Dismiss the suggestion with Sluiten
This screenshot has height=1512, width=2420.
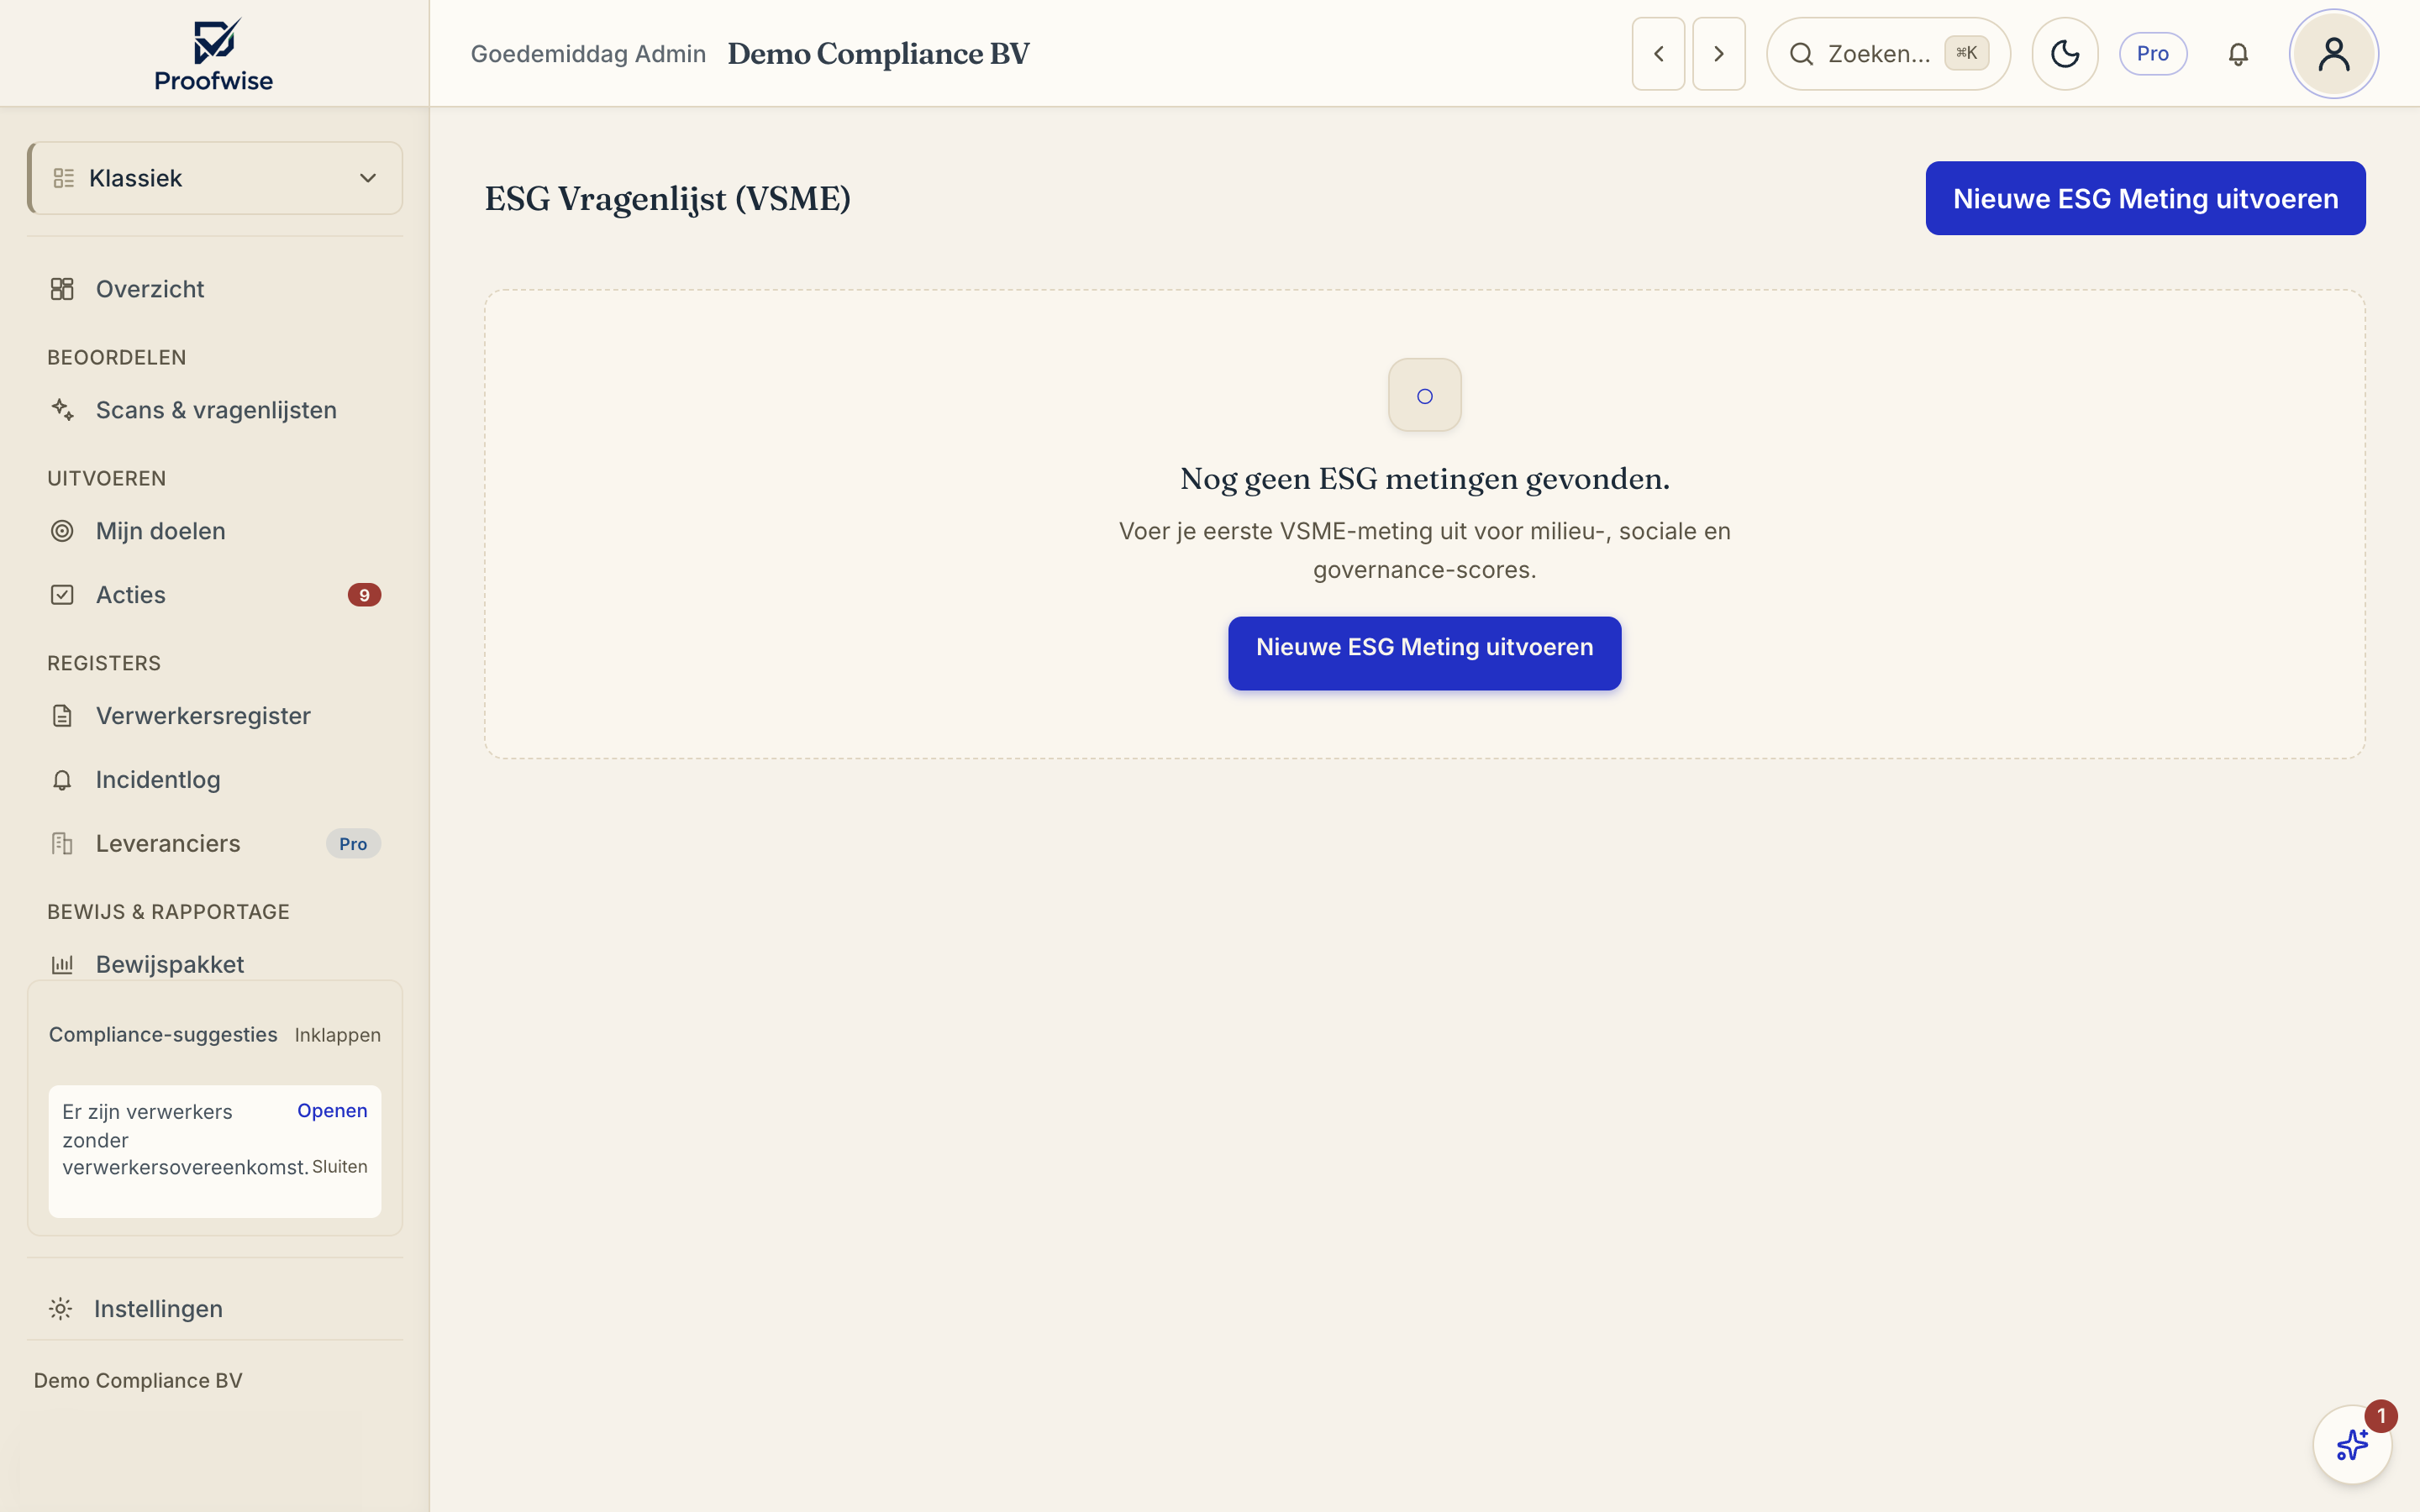pos(340,1167)
